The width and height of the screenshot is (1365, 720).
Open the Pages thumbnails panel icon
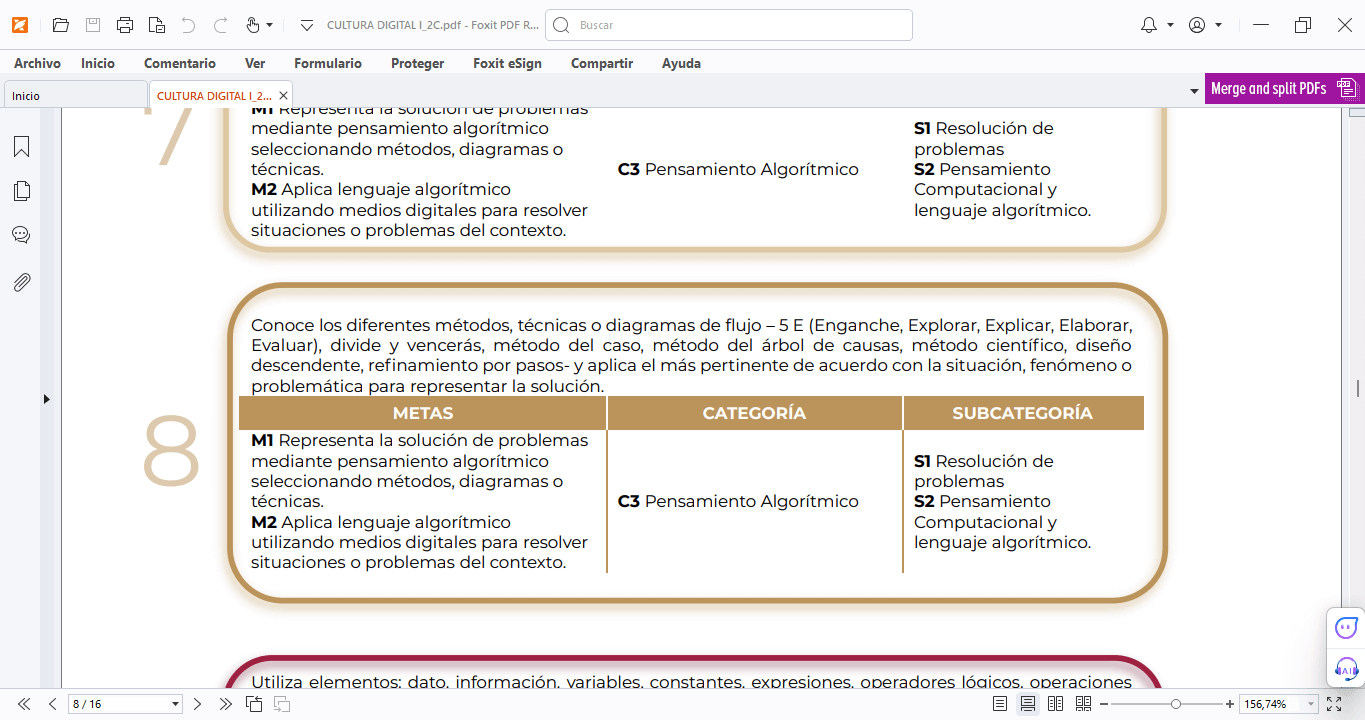(21, 191)
